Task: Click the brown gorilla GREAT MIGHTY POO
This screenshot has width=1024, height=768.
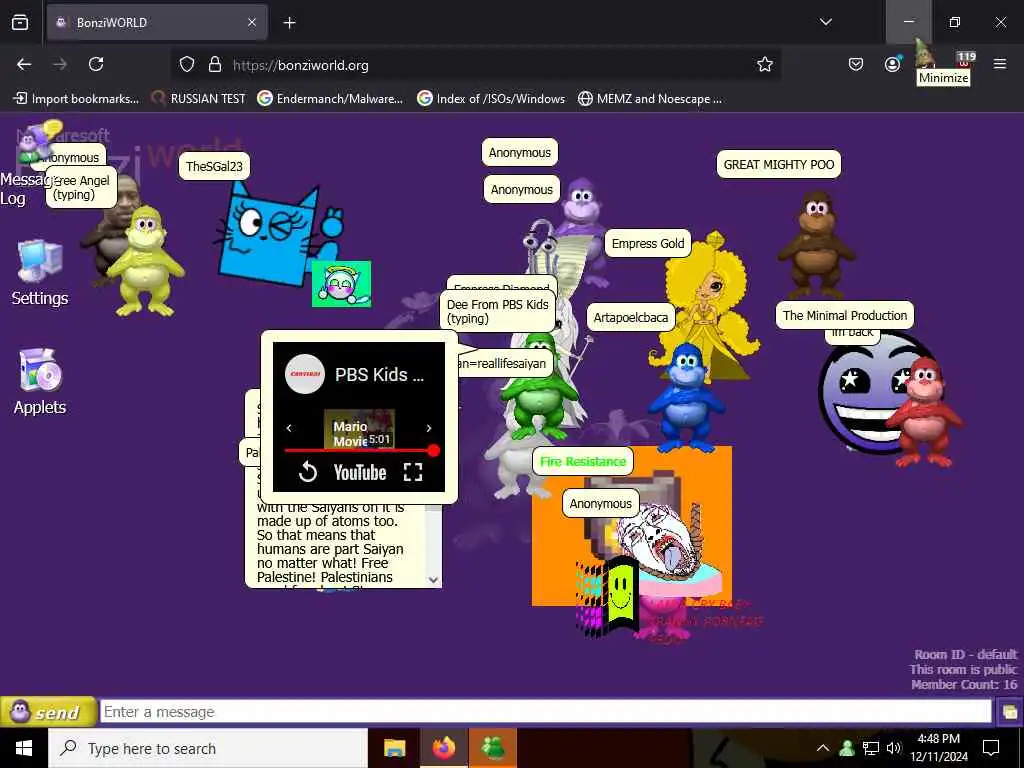Action: coord(815,245)
